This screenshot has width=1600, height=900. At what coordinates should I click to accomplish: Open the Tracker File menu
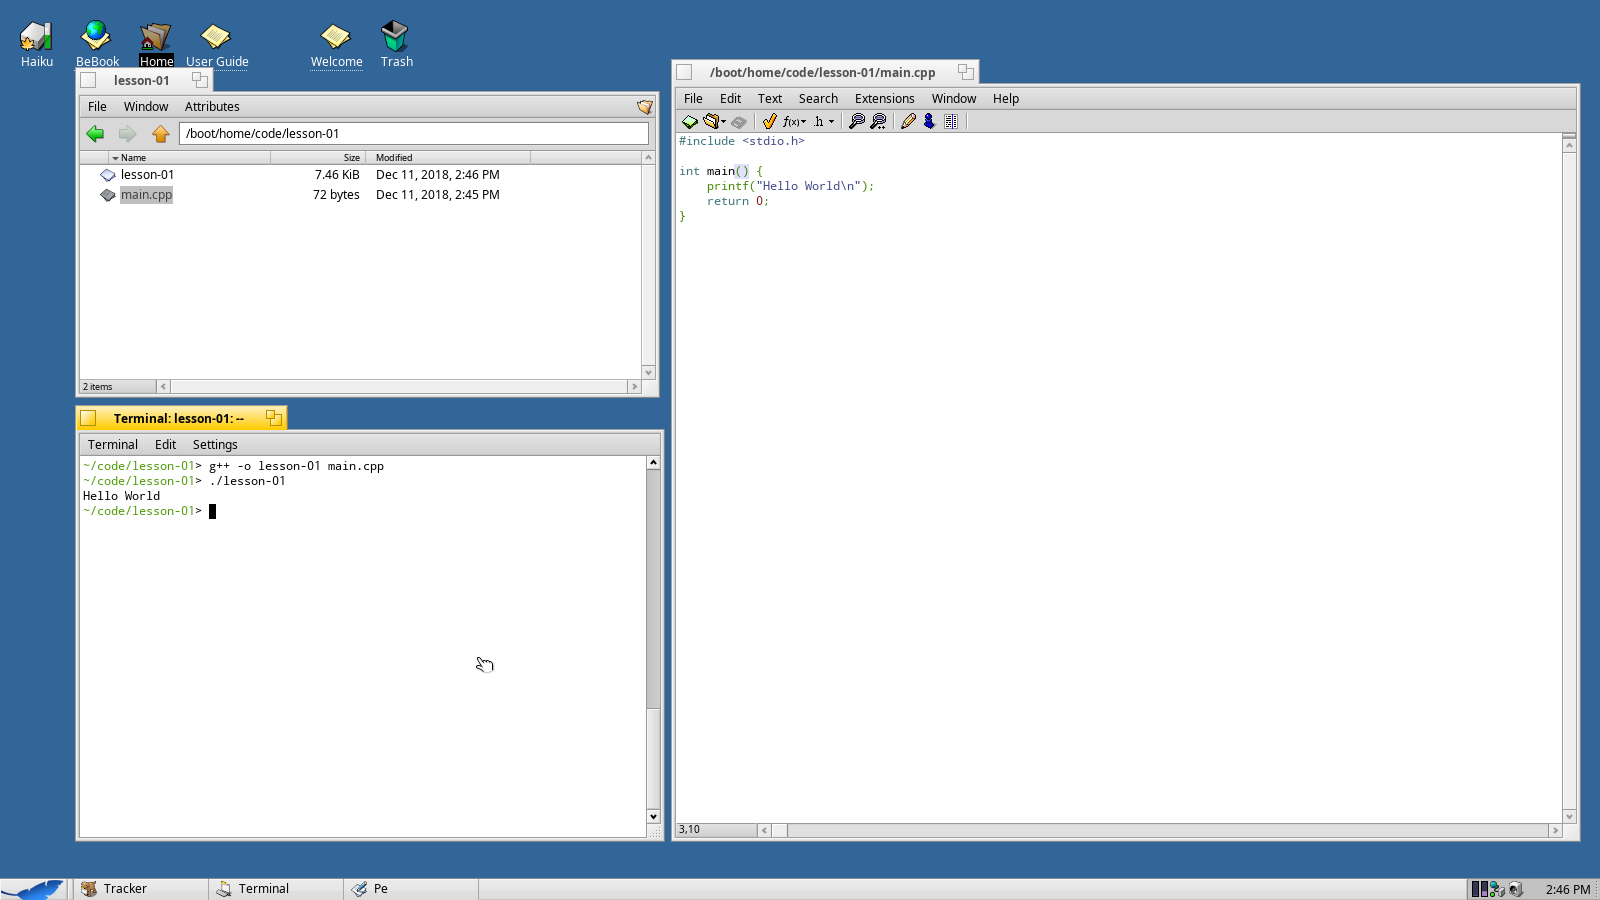(x=97, y=107)
